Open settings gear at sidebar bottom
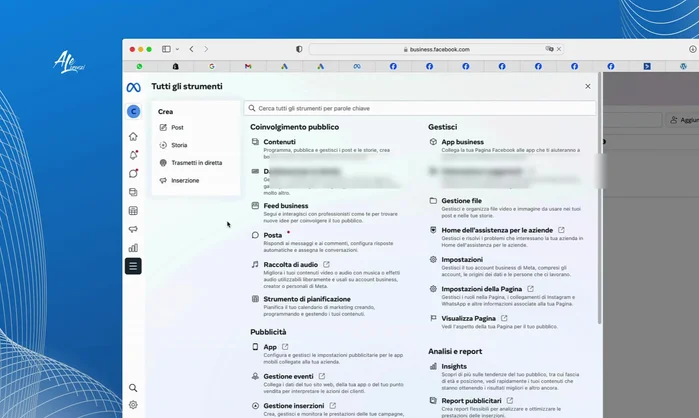Image resolution: width=699 pixels, height=418 pixels. pos(133,405)
